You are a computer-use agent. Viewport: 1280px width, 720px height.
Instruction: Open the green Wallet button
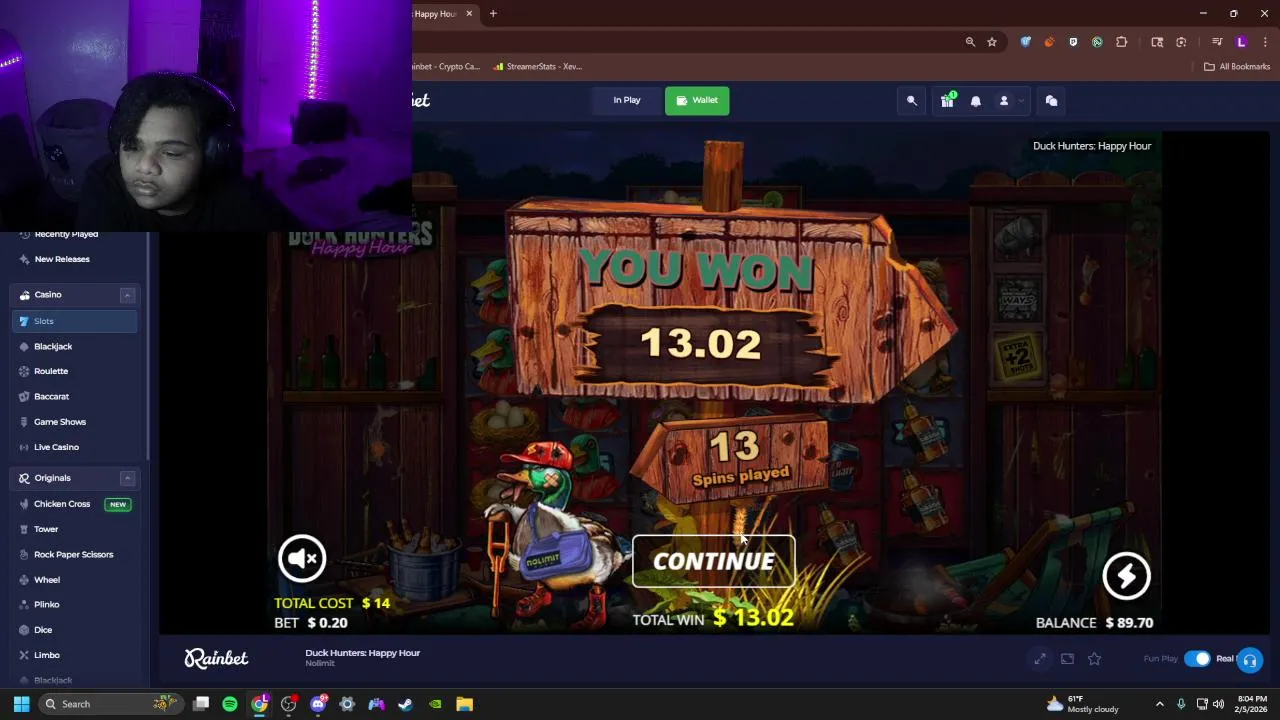click(x=697, y=100)
